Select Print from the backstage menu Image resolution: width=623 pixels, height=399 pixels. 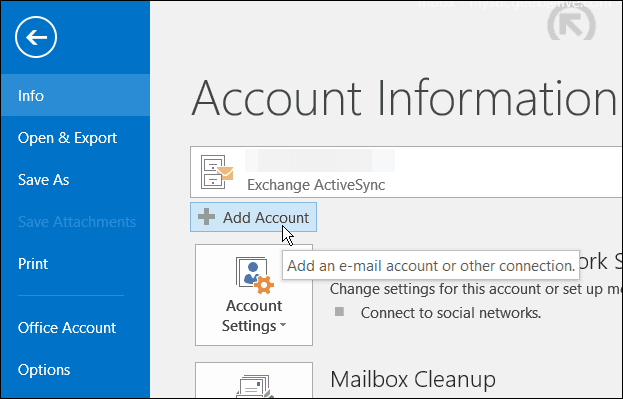[75, 264]
